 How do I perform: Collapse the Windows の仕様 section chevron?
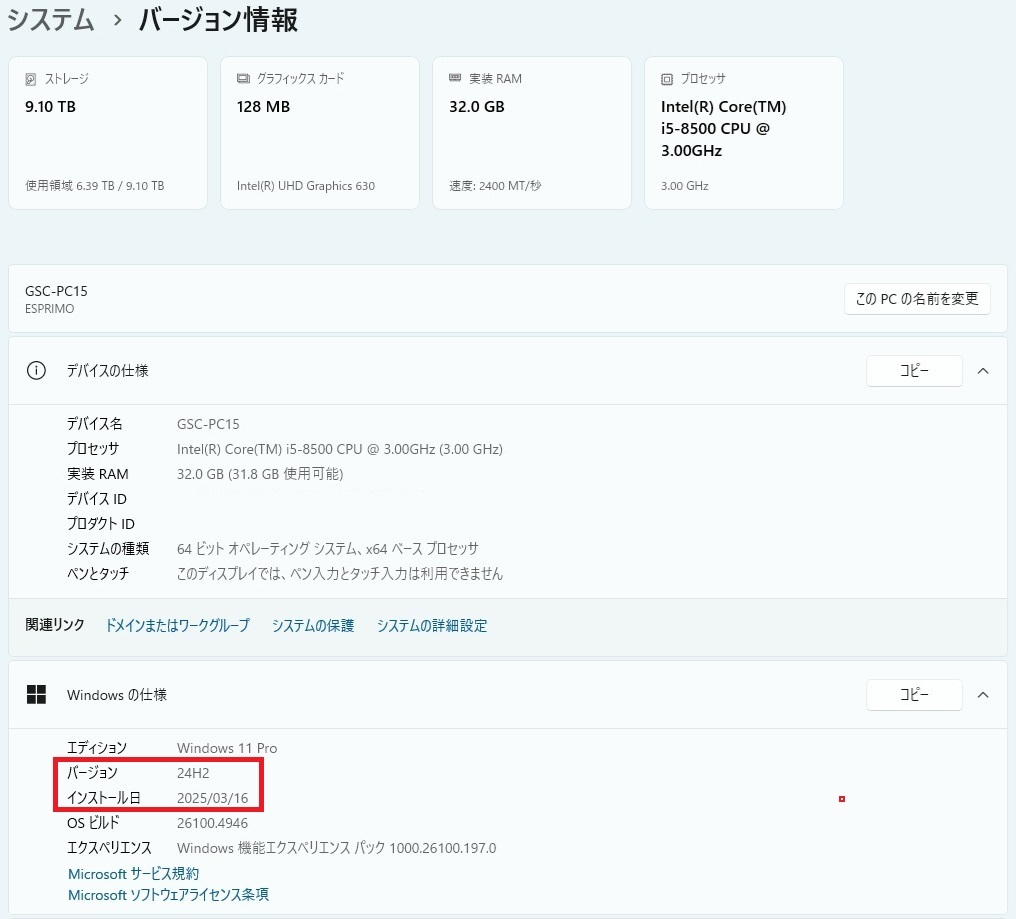pyautogui.click(x=983, y=695)
